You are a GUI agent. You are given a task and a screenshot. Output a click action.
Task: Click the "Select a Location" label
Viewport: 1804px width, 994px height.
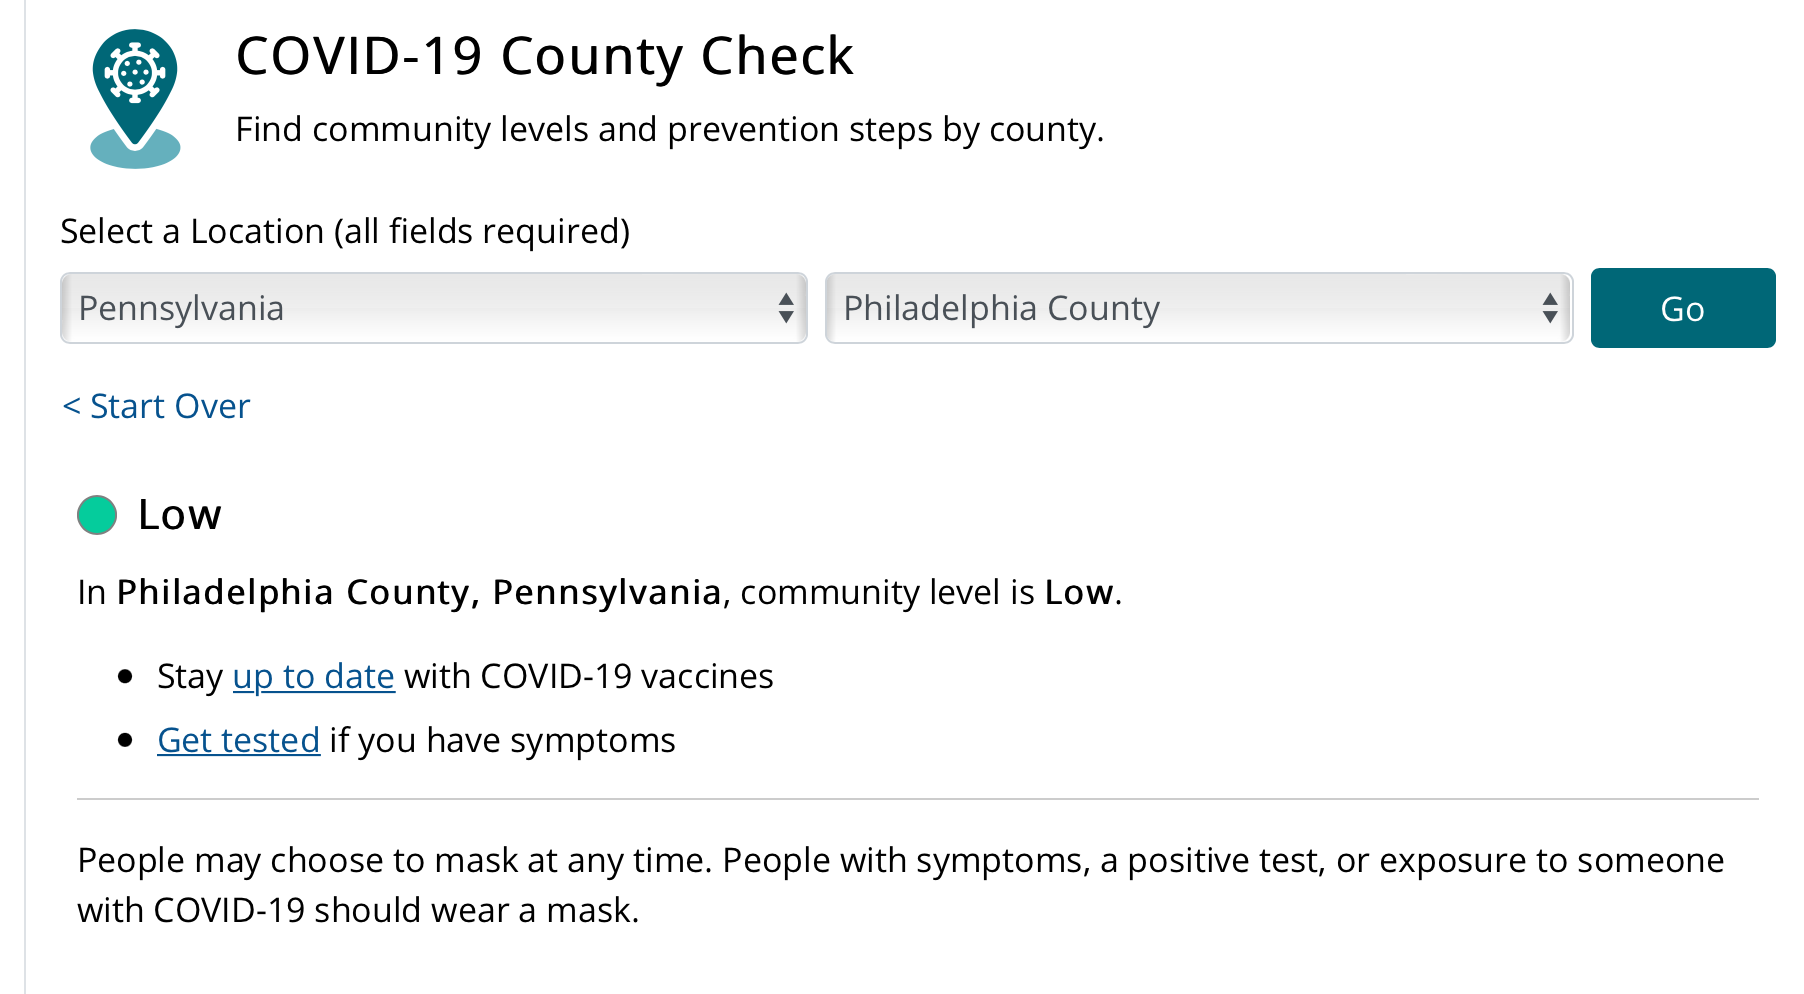pyautogui.click(x=345, y=231)
